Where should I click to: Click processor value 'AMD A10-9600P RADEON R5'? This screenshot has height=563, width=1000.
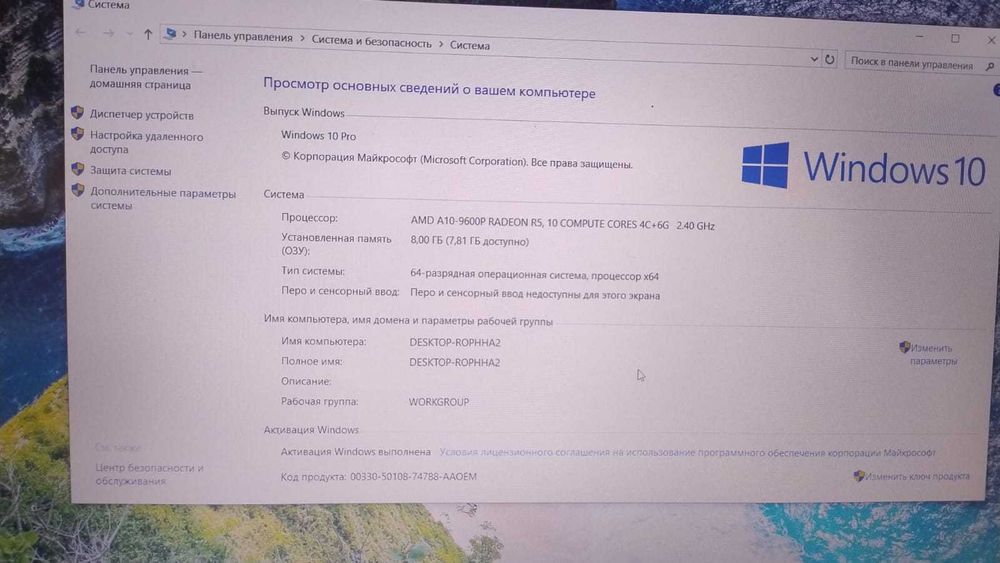click(x=478, y=221)
